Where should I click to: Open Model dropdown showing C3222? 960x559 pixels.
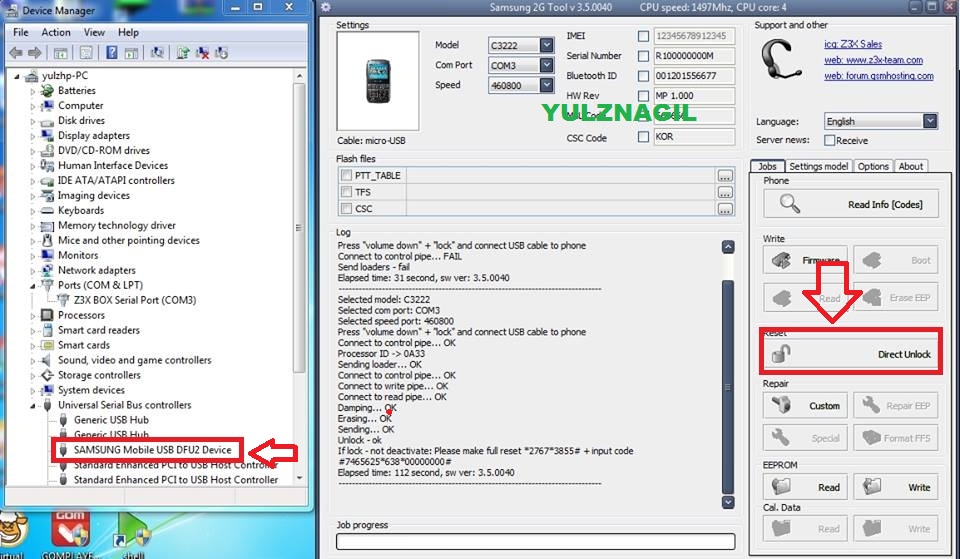(x=547, y=45)
